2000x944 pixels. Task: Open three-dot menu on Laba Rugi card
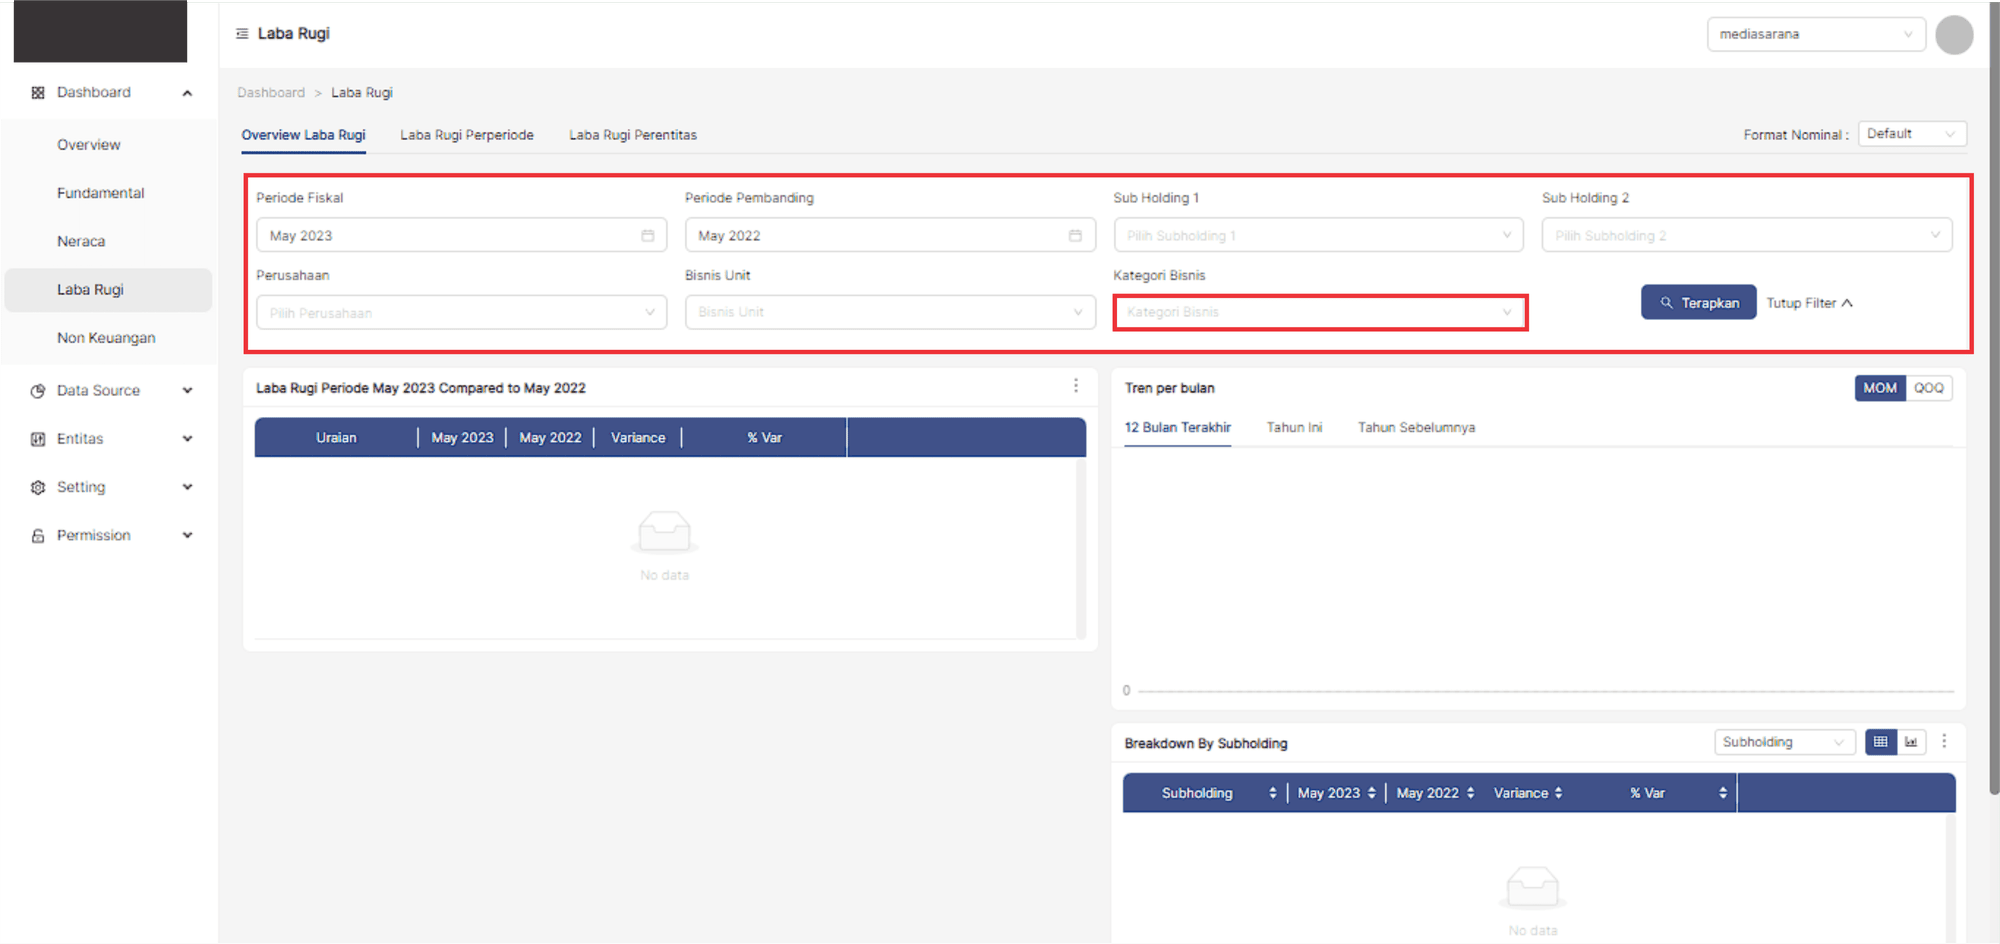[1076, 386]
